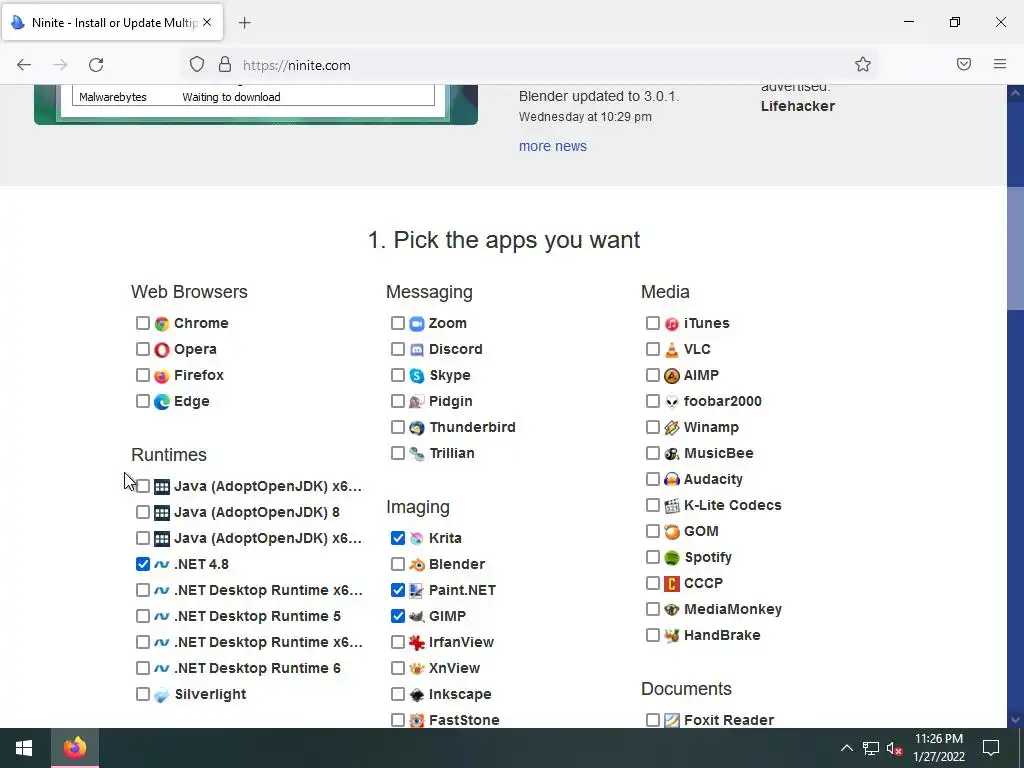Check the foobar2000 checkbox
This screenshot has width=1024, height=768.
[x=652, y=402]
